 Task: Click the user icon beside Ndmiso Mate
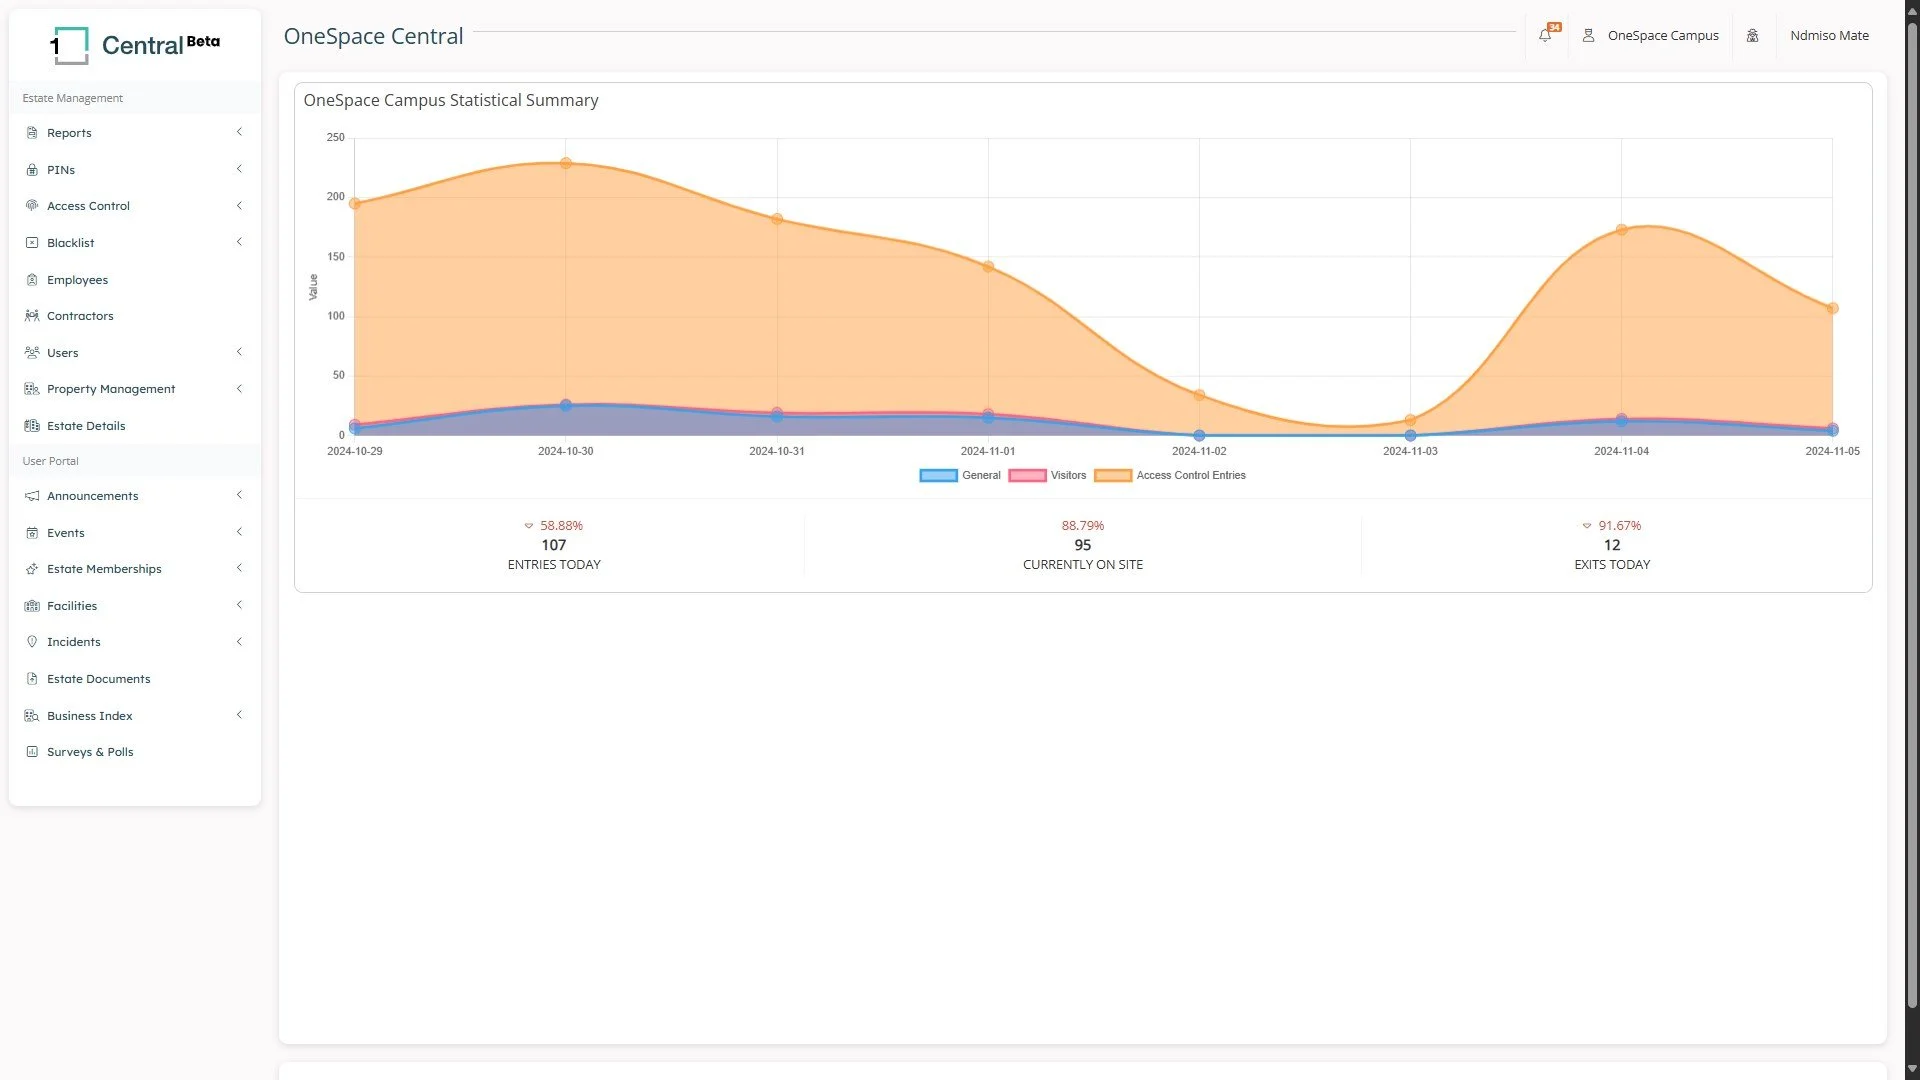click(1752, 36)
